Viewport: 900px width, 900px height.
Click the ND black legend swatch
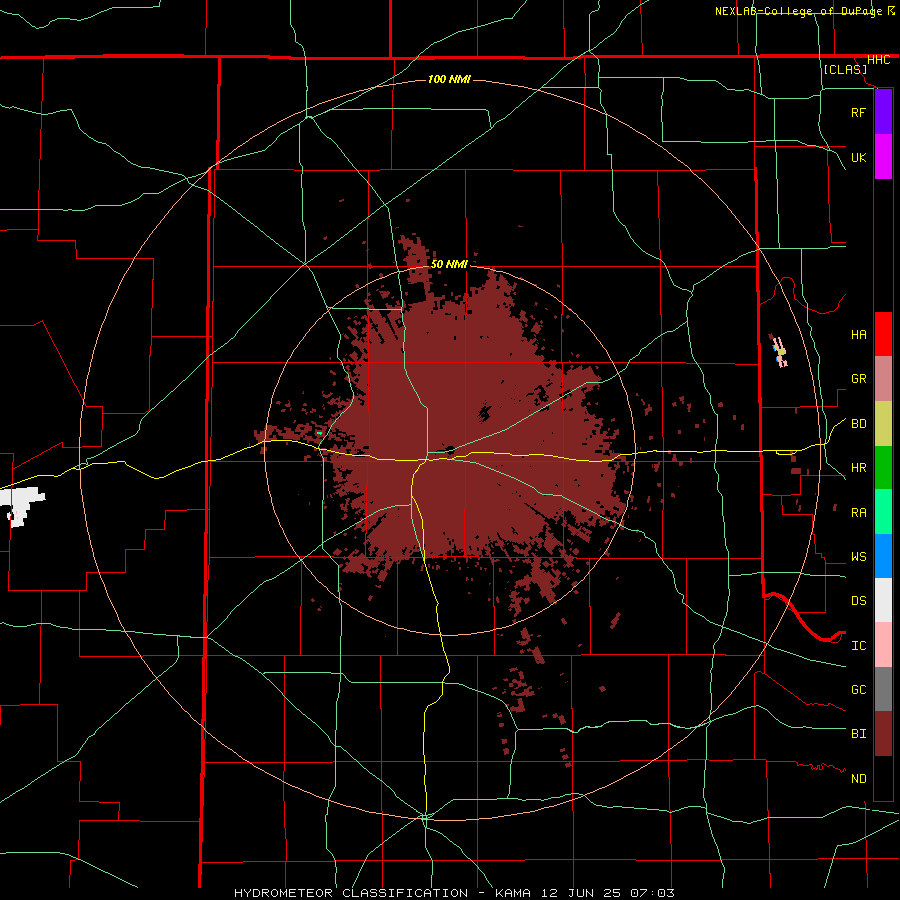pyautogui.click(x=883, y=778)
